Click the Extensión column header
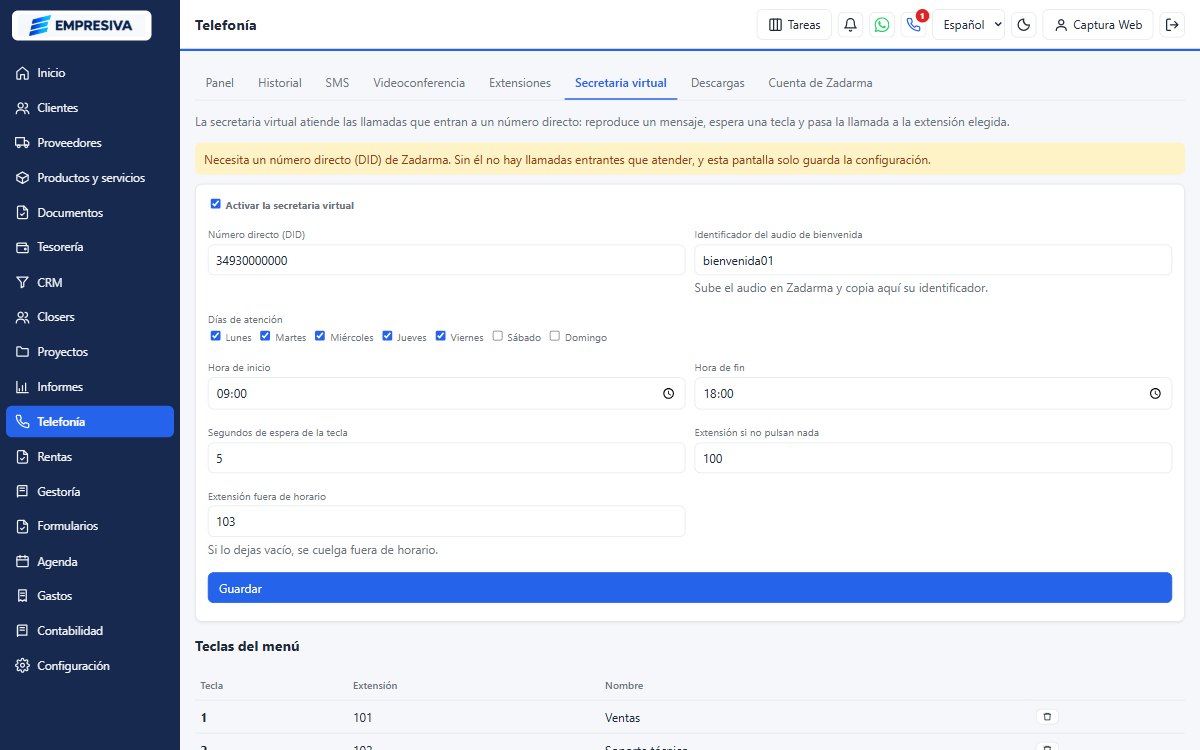 tap(375, 686)
